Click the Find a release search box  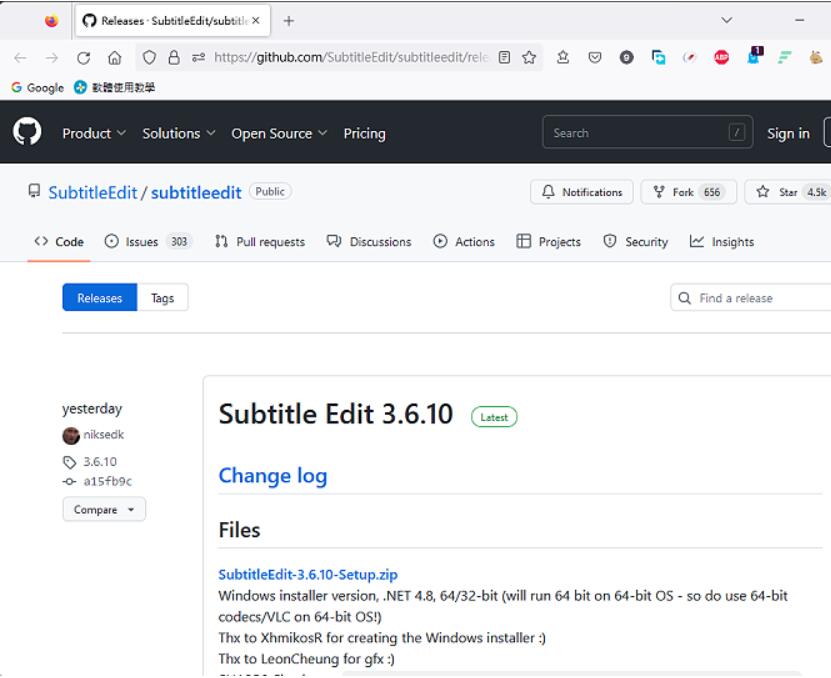[x=750, y=298]
